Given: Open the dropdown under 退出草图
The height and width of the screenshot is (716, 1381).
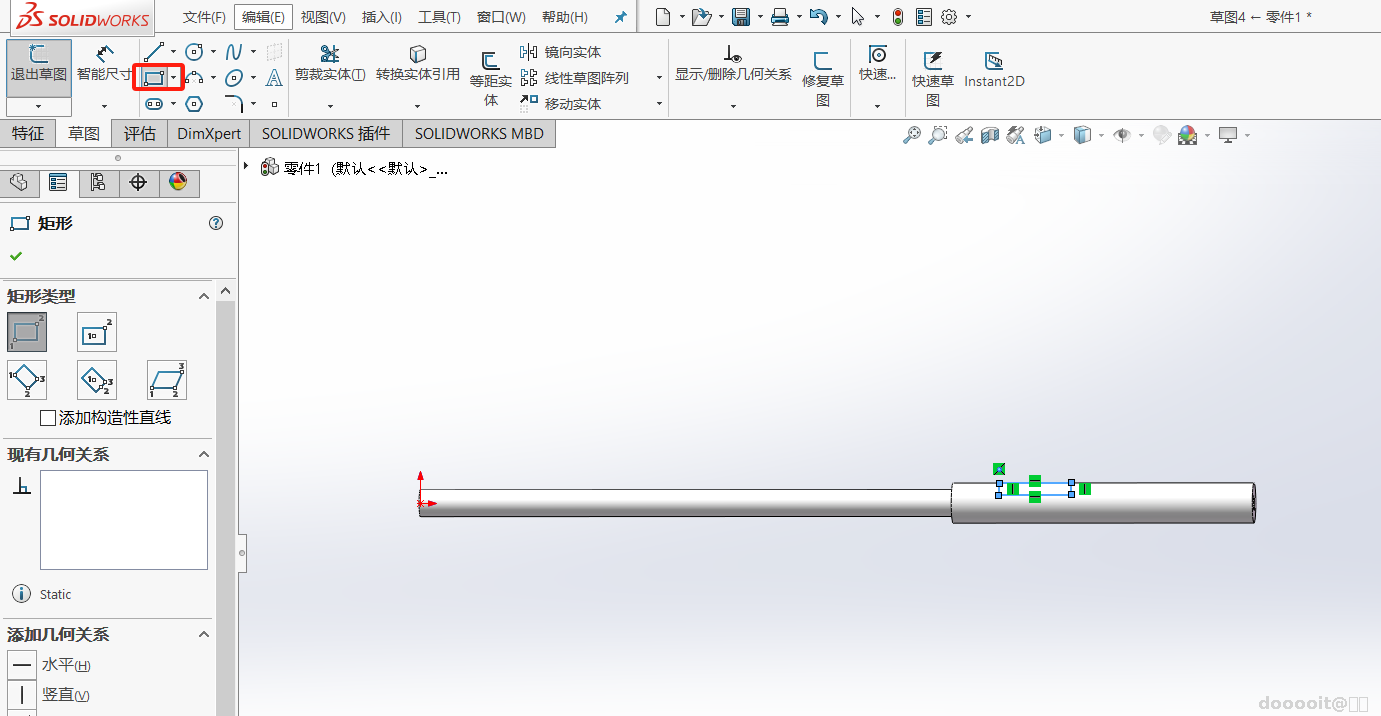Looking at the screenshot, I should (39, 106).
